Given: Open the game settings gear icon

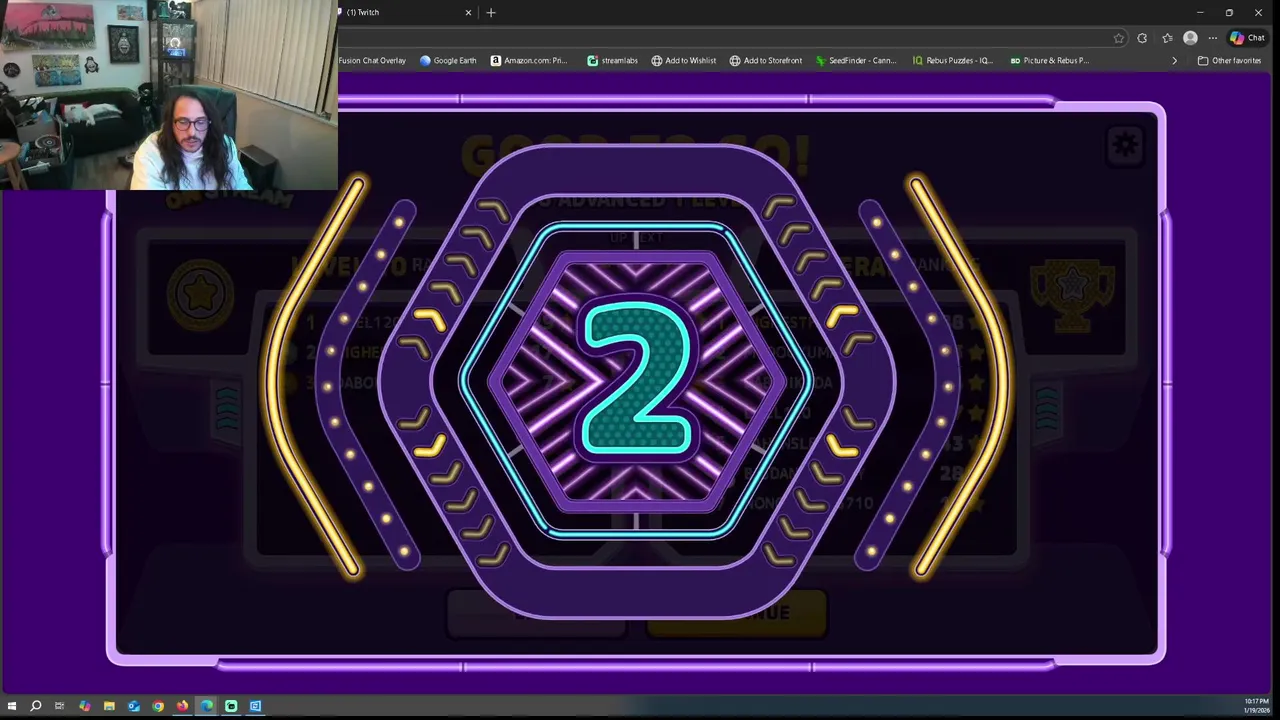Looking at the screenshot, I should pos(1125,146).
